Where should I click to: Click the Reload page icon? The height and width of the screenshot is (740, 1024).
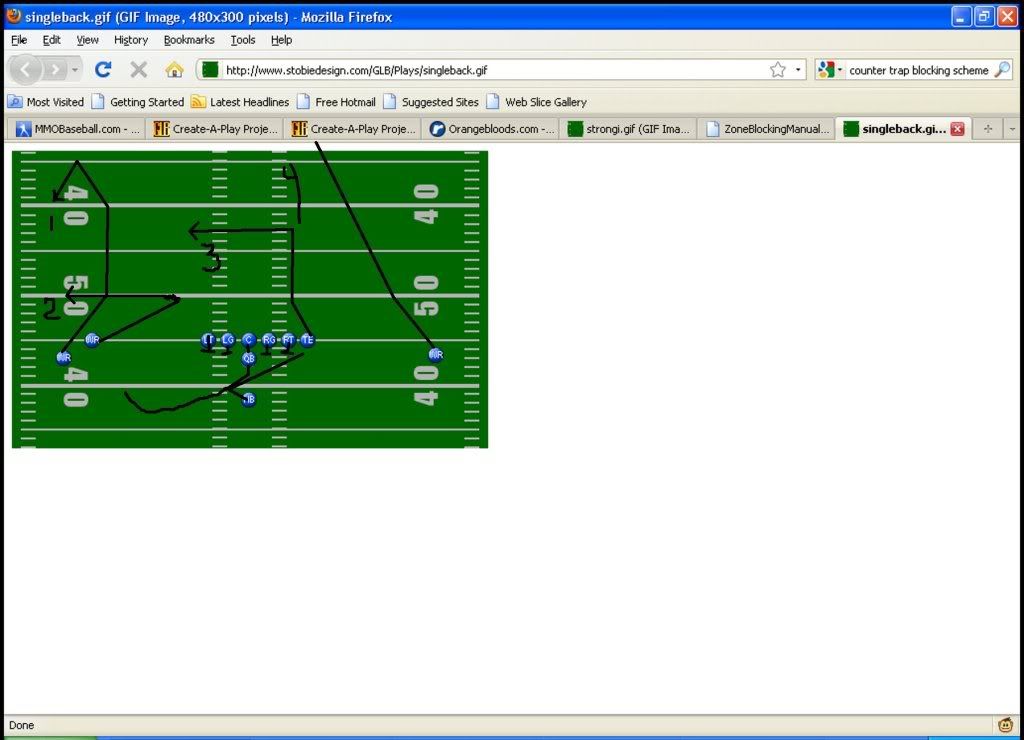pos(102,70)
